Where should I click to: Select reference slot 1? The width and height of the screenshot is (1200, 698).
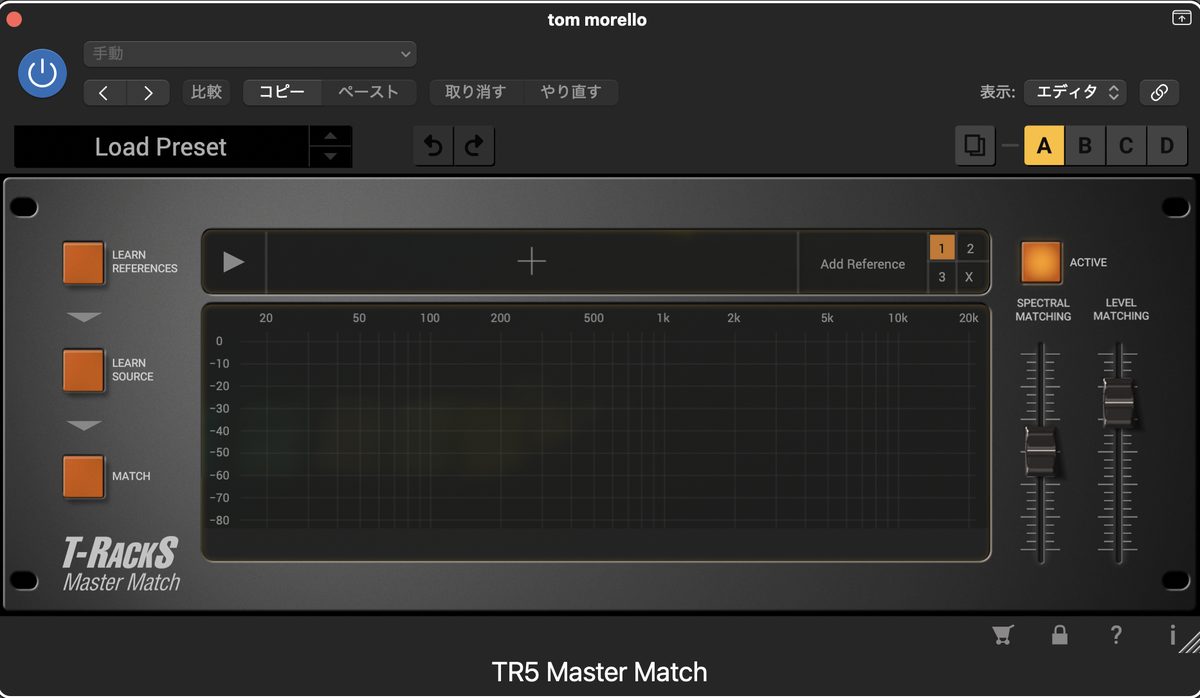[941, 249]
